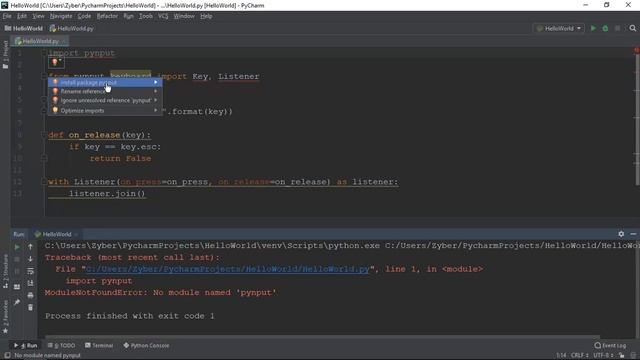Open the Refactor menu
Viewport: 640px width, 360px height.
click(107, 16)
